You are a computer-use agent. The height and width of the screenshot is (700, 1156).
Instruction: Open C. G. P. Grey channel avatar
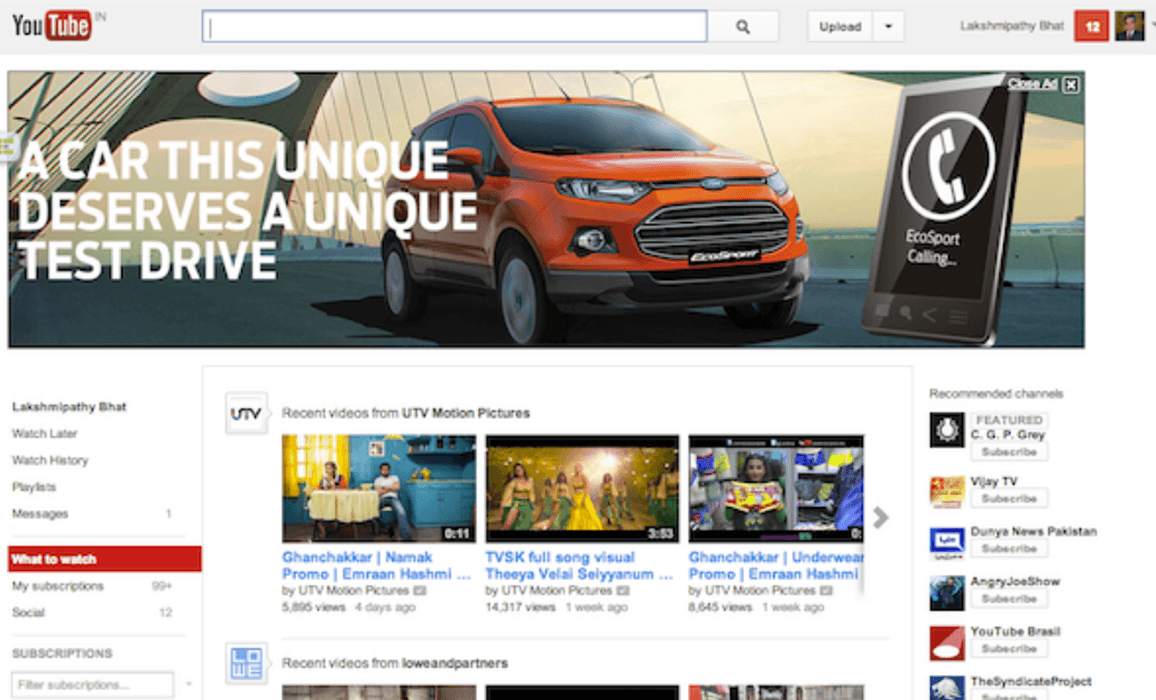(947, 430)
